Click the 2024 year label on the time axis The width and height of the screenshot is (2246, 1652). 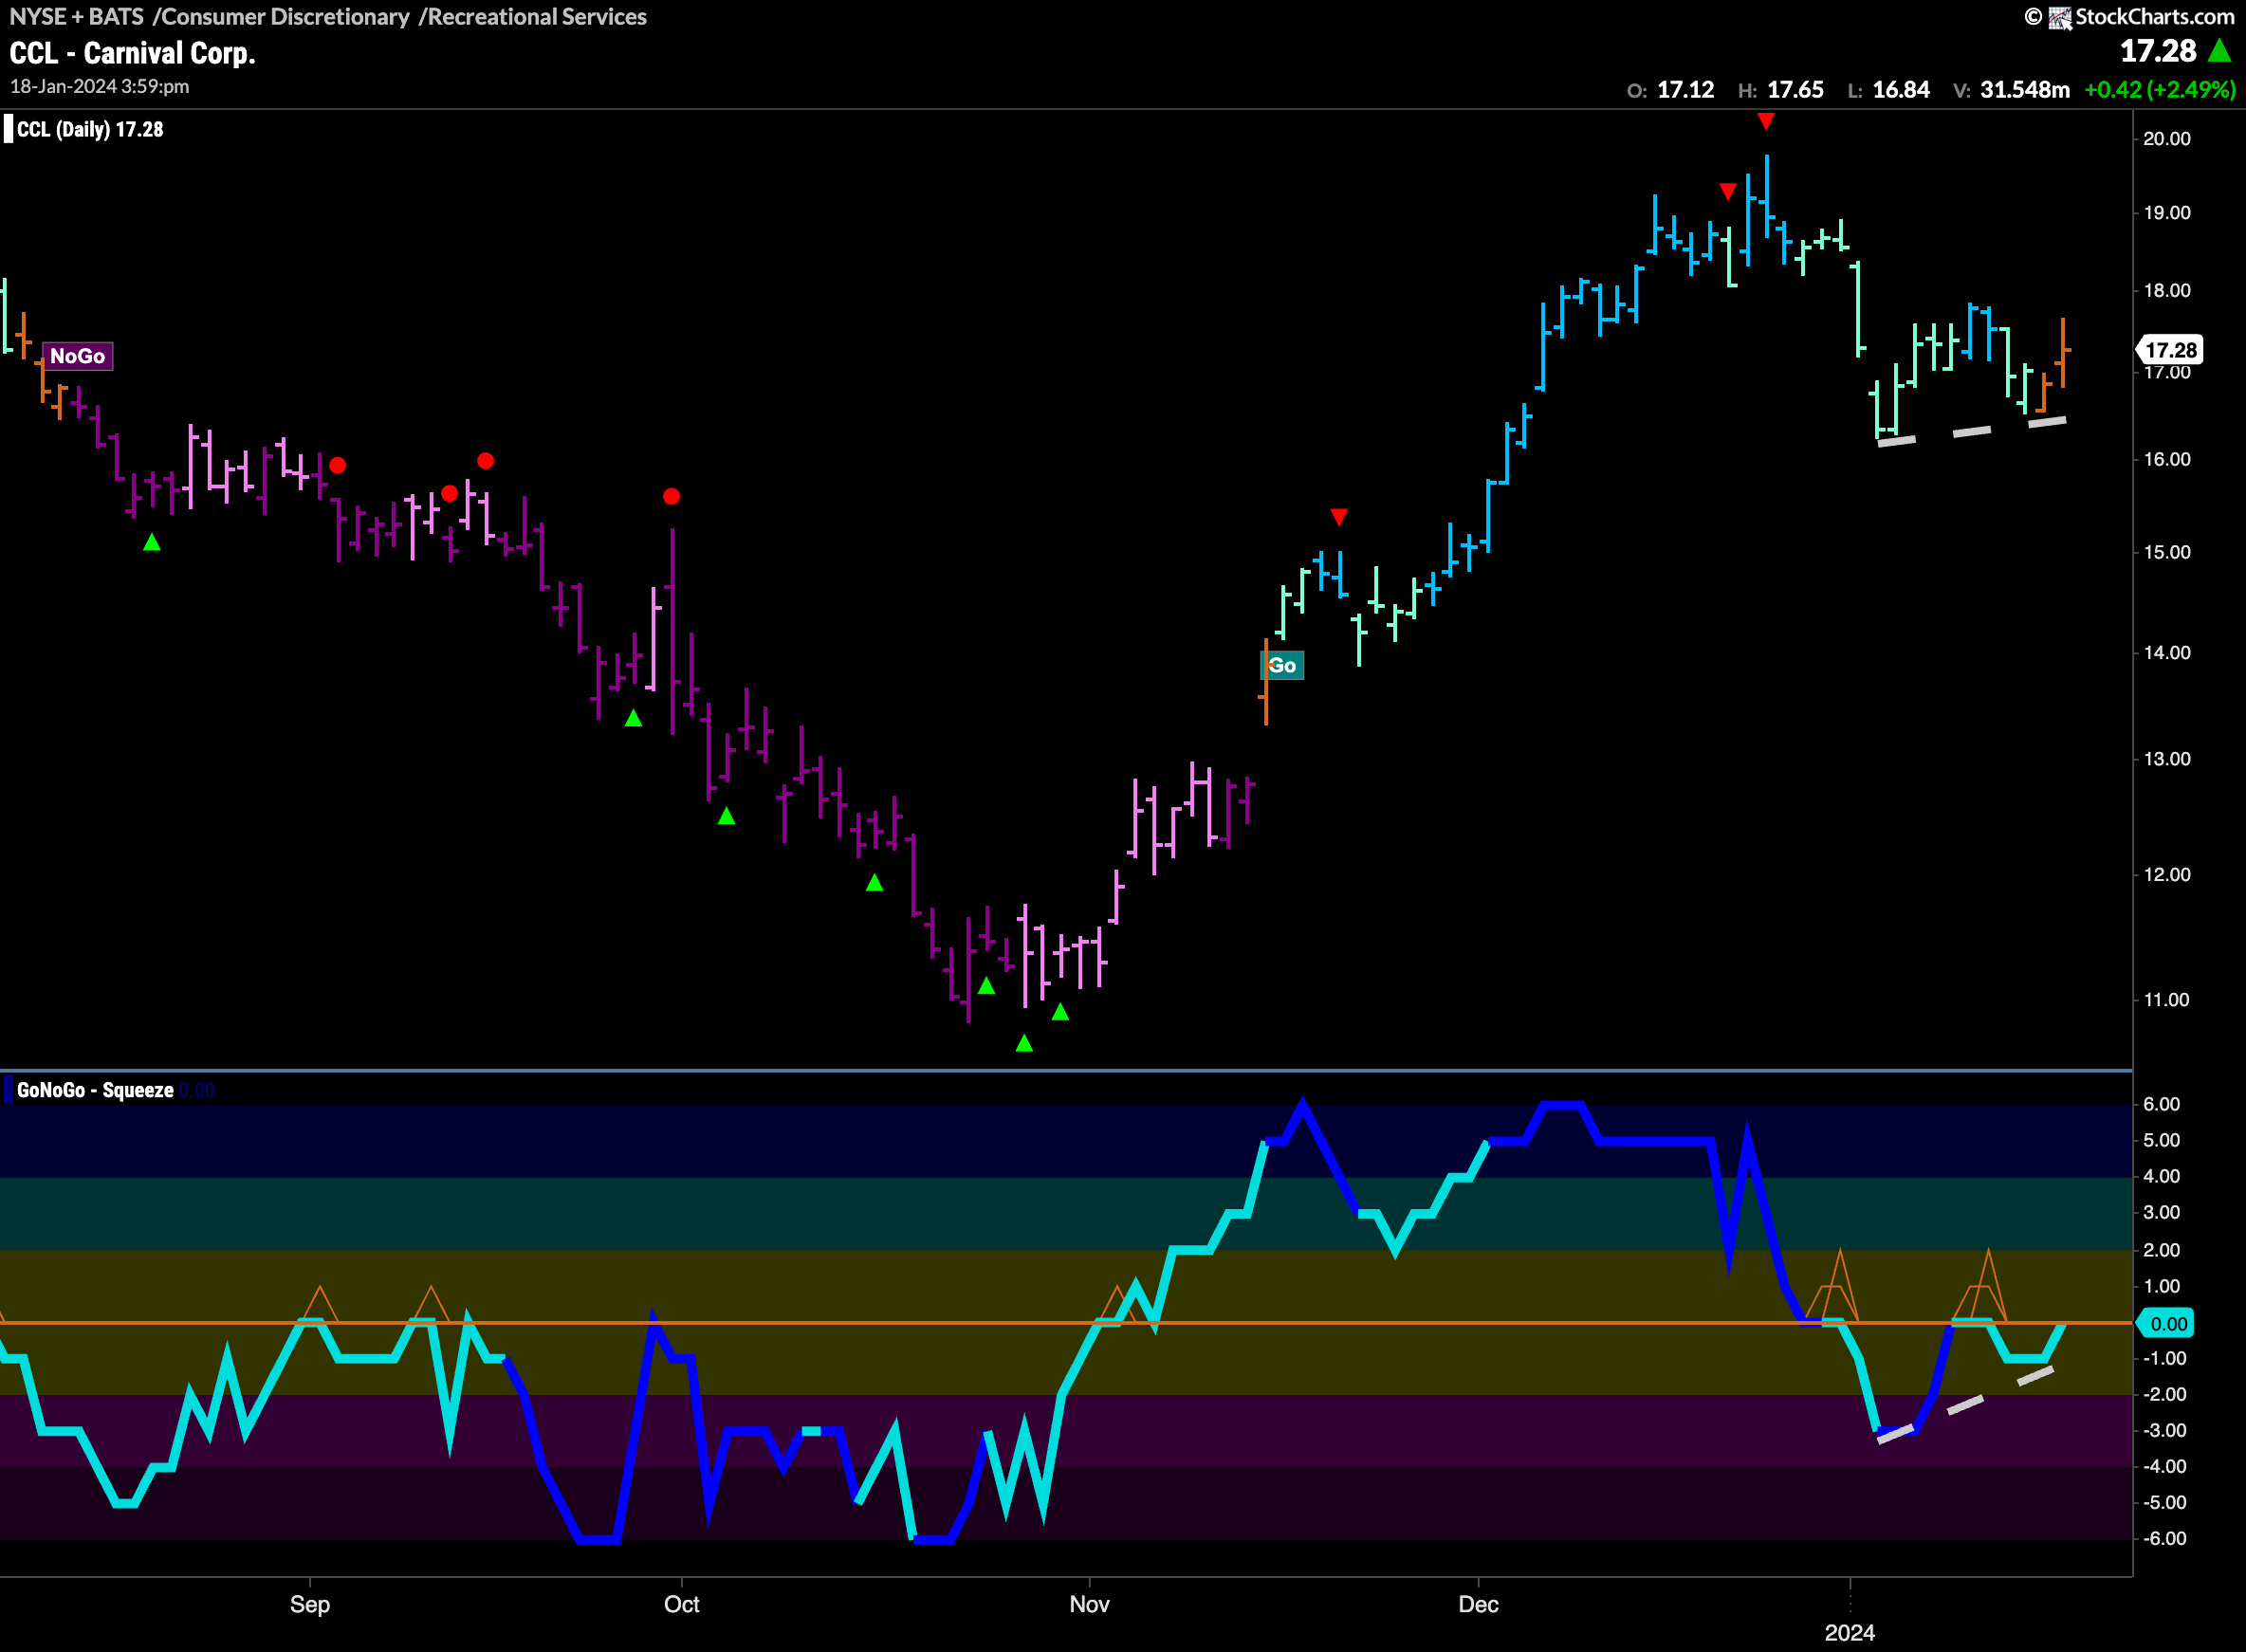click(1850, 1633)
